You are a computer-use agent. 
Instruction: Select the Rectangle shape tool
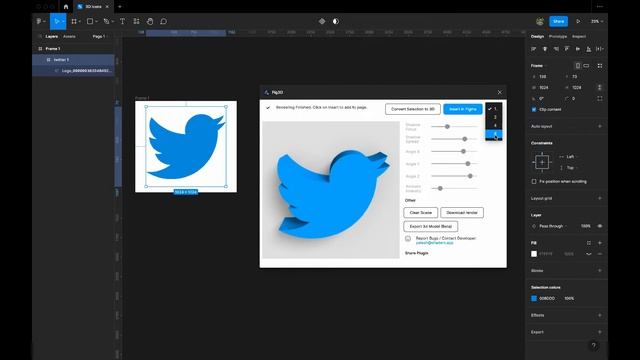coord(90,21)
